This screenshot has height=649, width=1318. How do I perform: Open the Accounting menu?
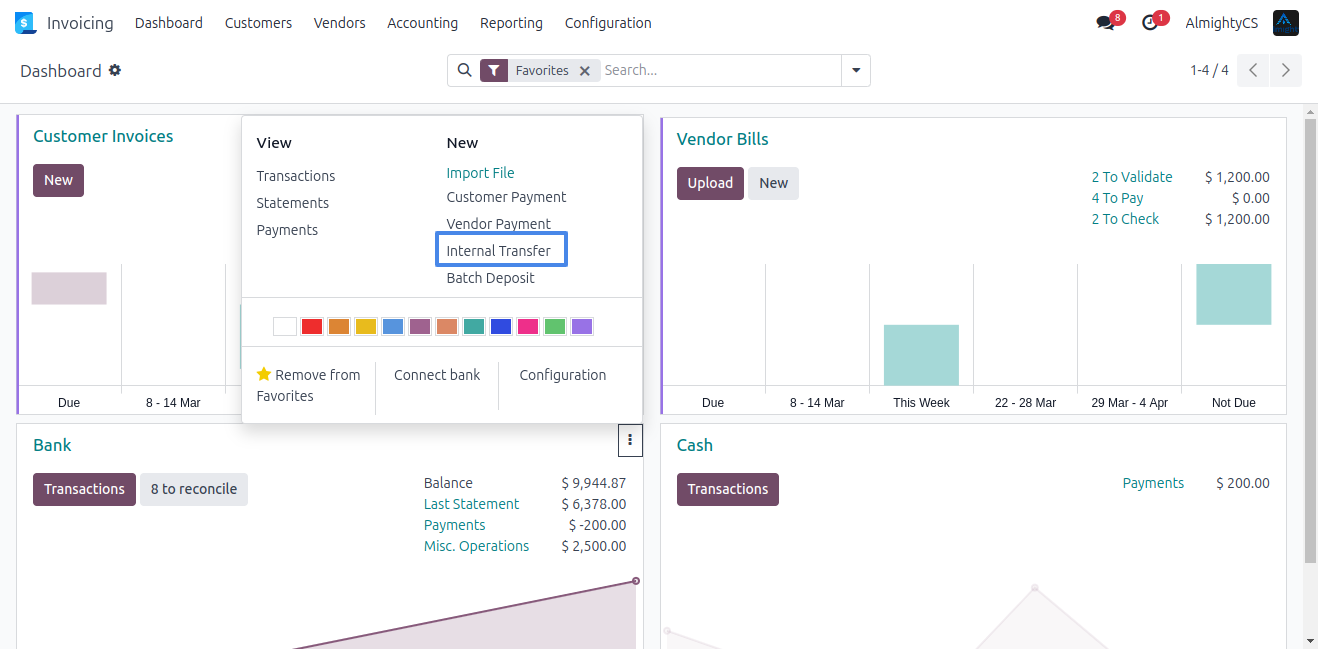422,23
